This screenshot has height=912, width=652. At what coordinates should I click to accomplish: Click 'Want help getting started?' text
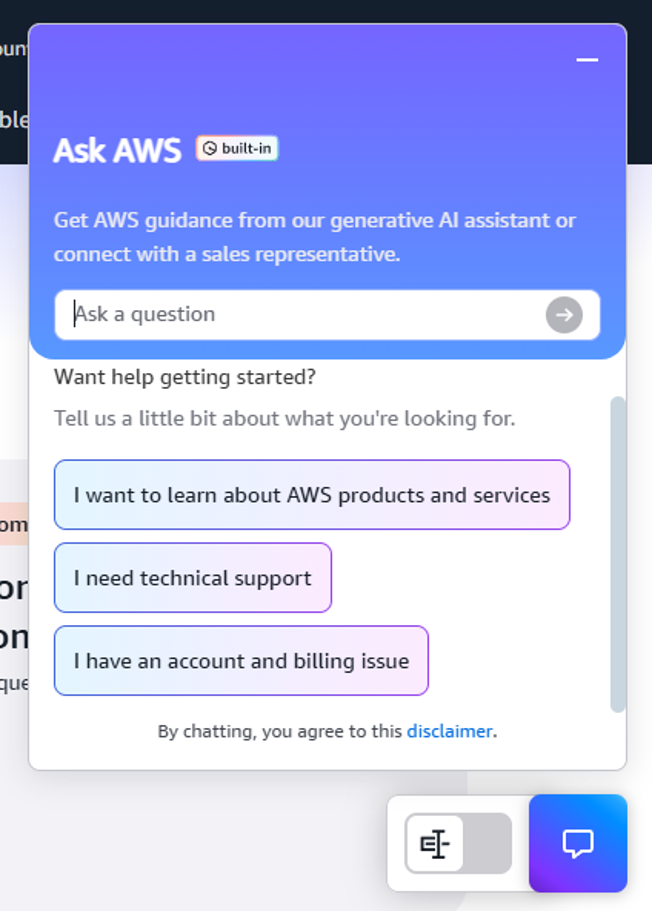[185, 377]
